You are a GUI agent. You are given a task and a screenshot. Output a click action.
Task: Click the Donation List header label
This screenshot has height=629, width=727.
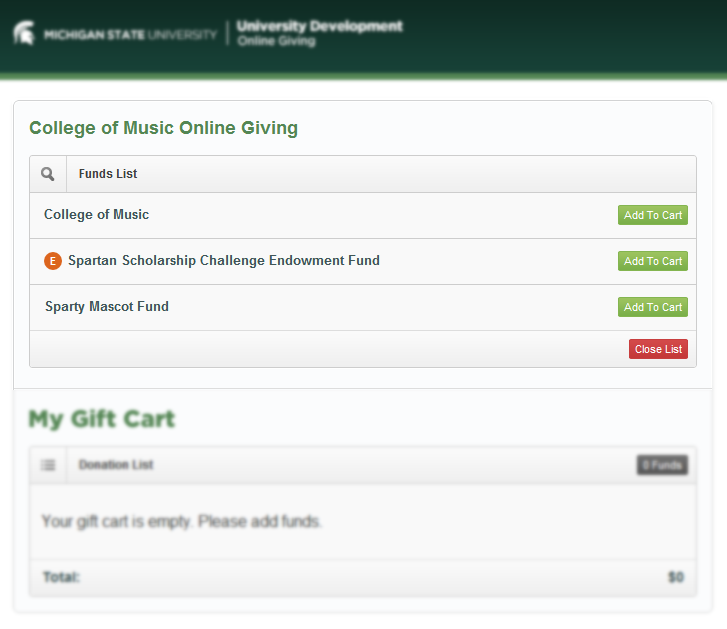click(116, 464)
